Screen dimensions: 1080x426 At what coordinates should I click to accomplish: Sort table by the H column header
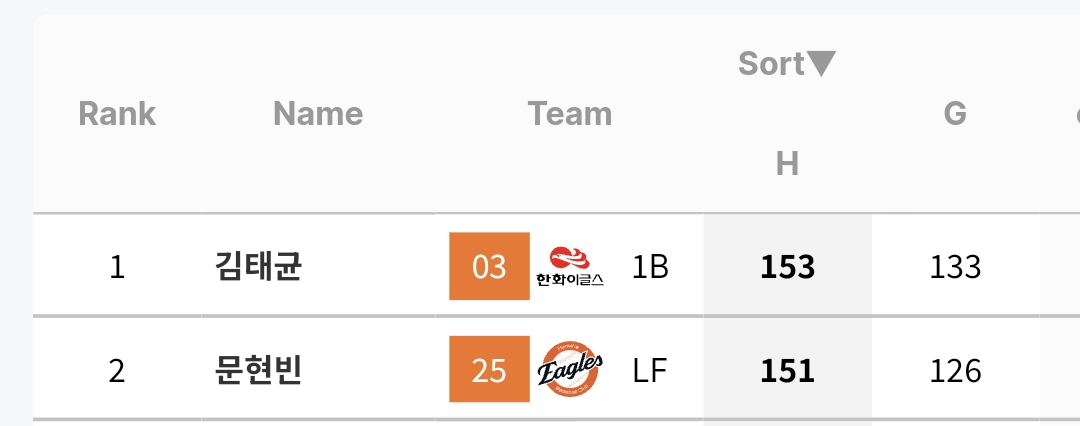point(787,164)
